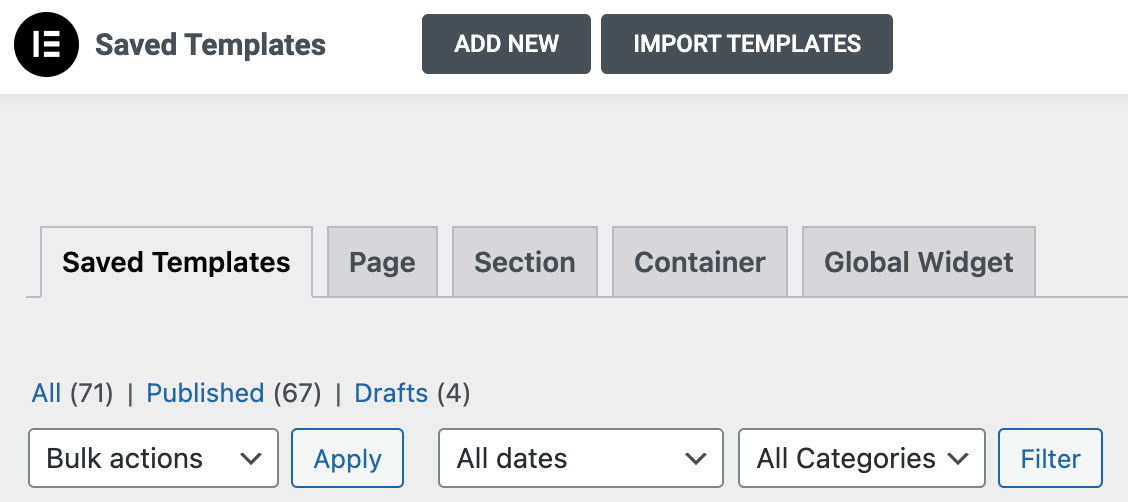This screenshot has width=1128, height=502.
Task: Expand the All dates dropdown
Action: [x=581, y=458]
